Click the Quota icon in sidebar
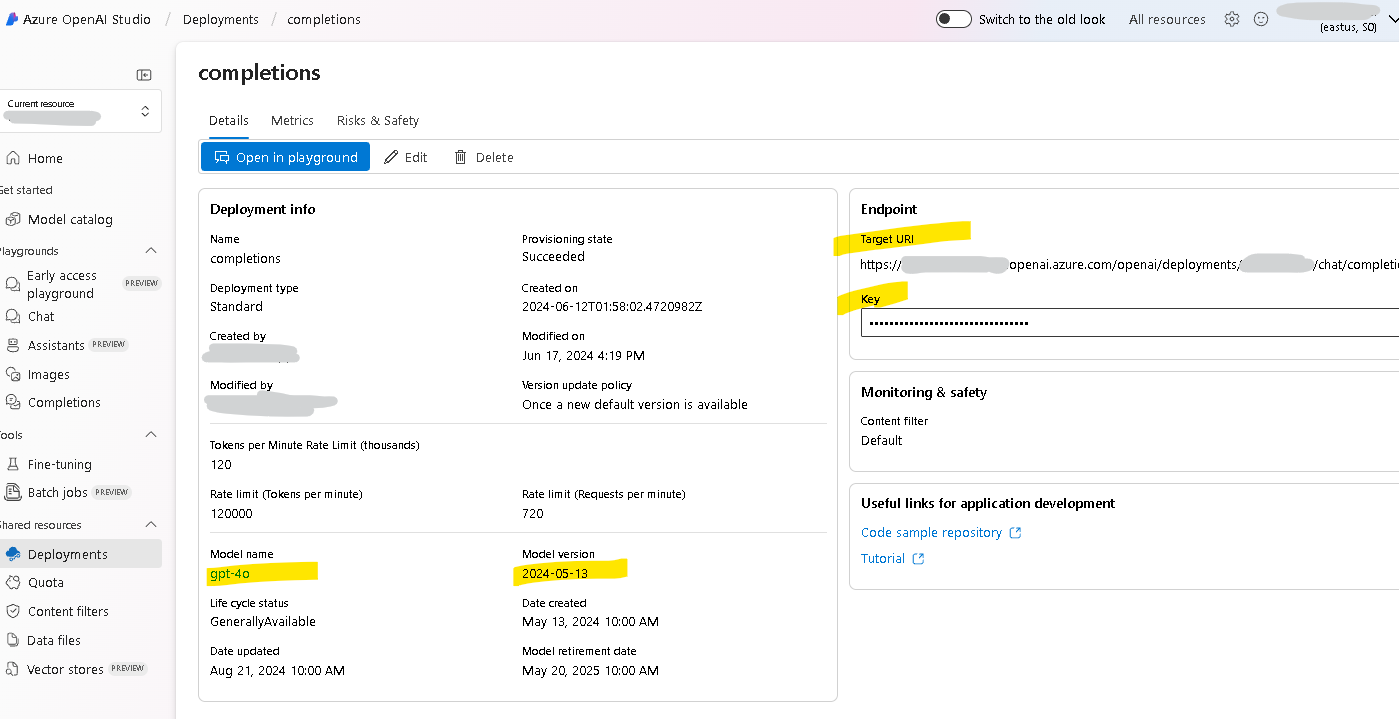 (13, 582)
